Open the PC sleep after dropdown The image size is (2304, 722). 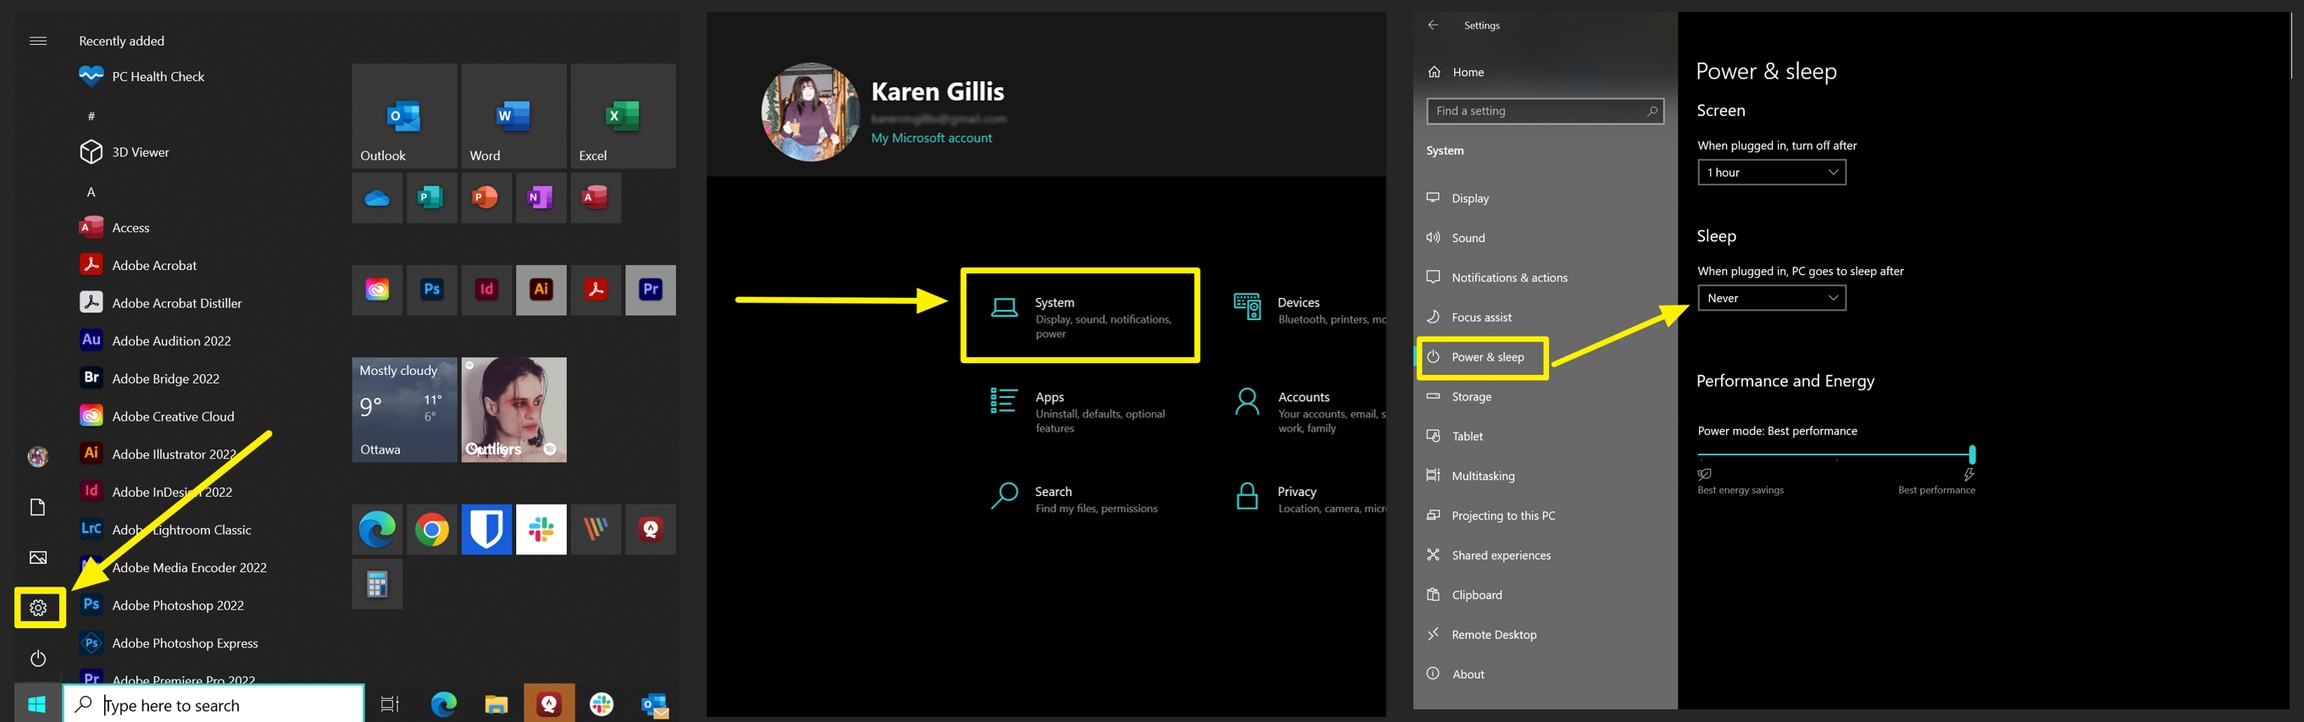click(x=1771, y=298)
